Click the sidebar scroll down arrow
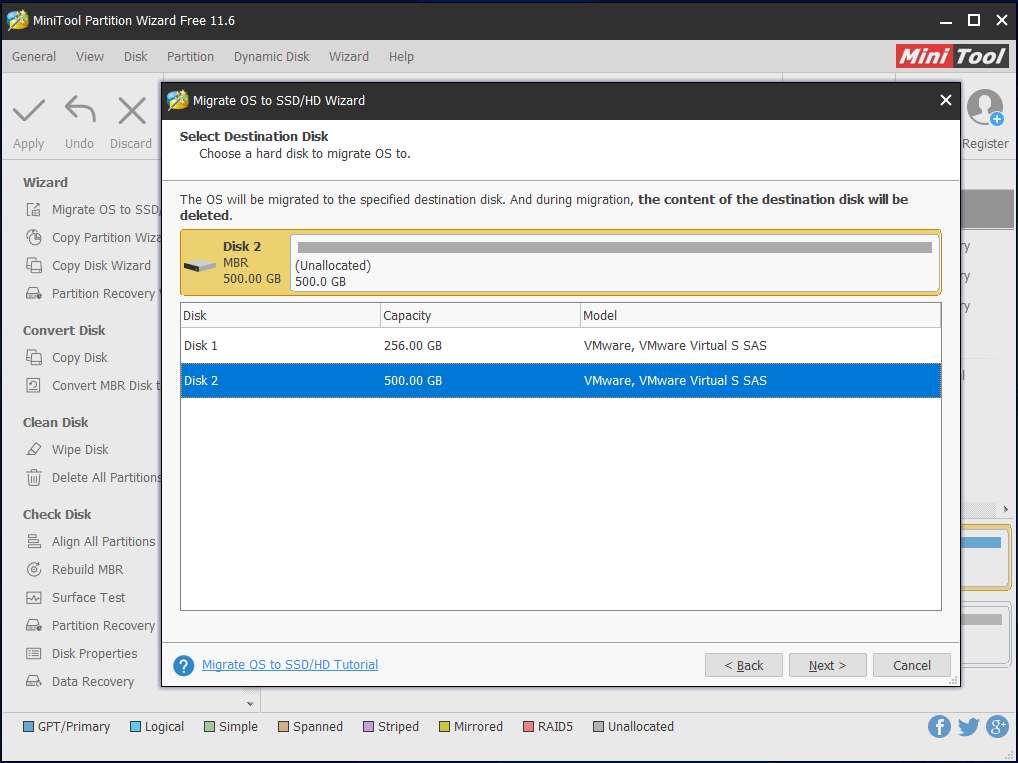Screen dimensions: 1018x763 point(250,704)
